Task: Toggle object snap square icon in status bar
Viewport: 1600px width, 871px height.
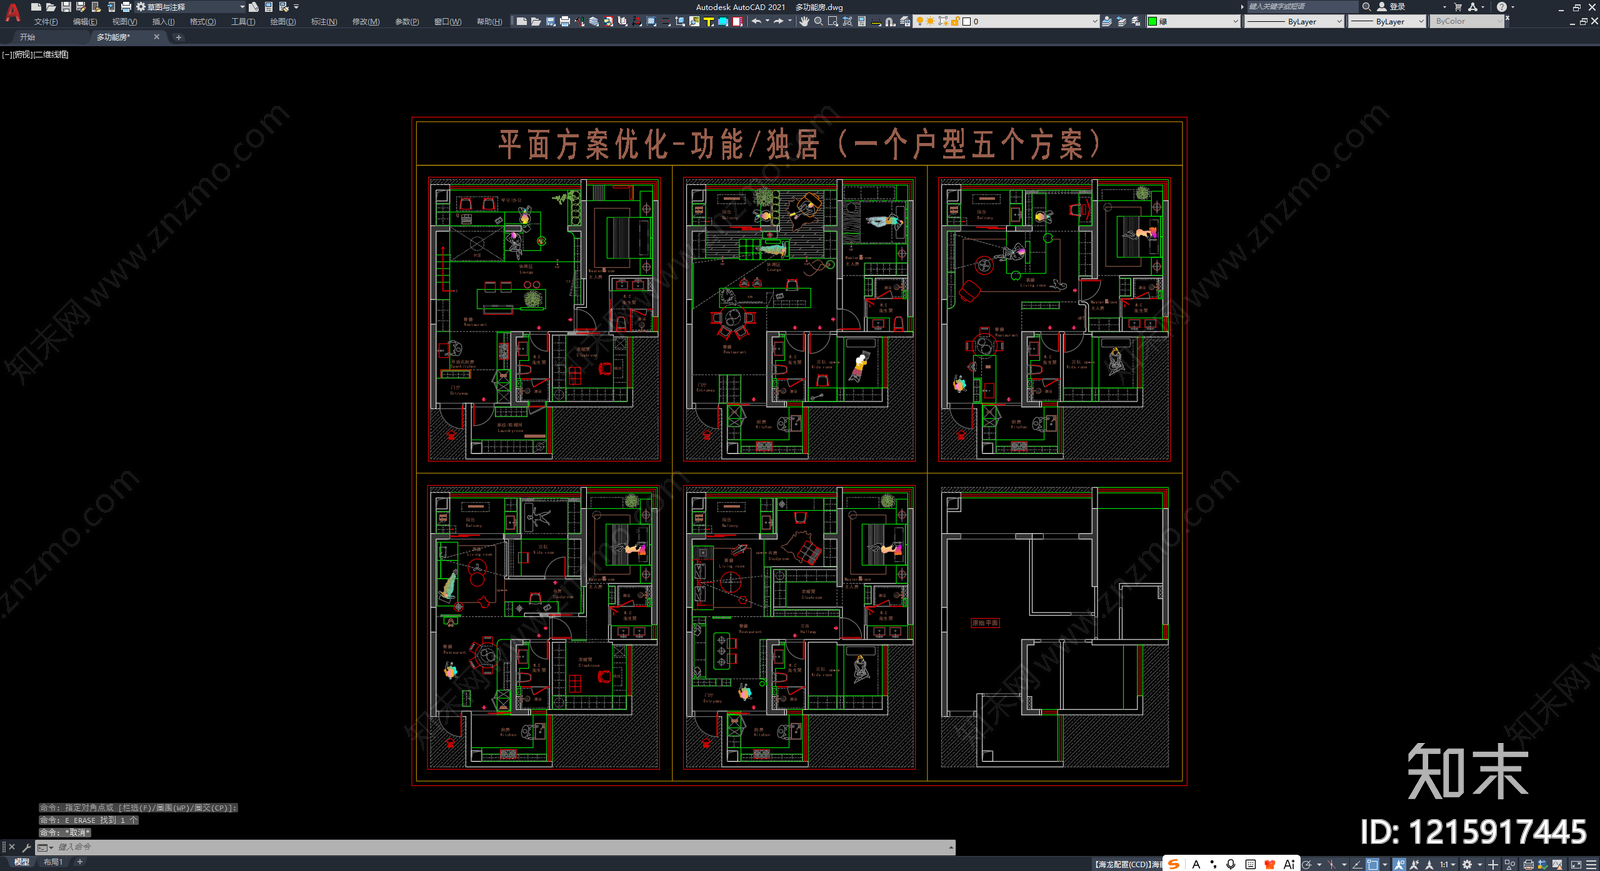Action: [x=1373, y=864]
